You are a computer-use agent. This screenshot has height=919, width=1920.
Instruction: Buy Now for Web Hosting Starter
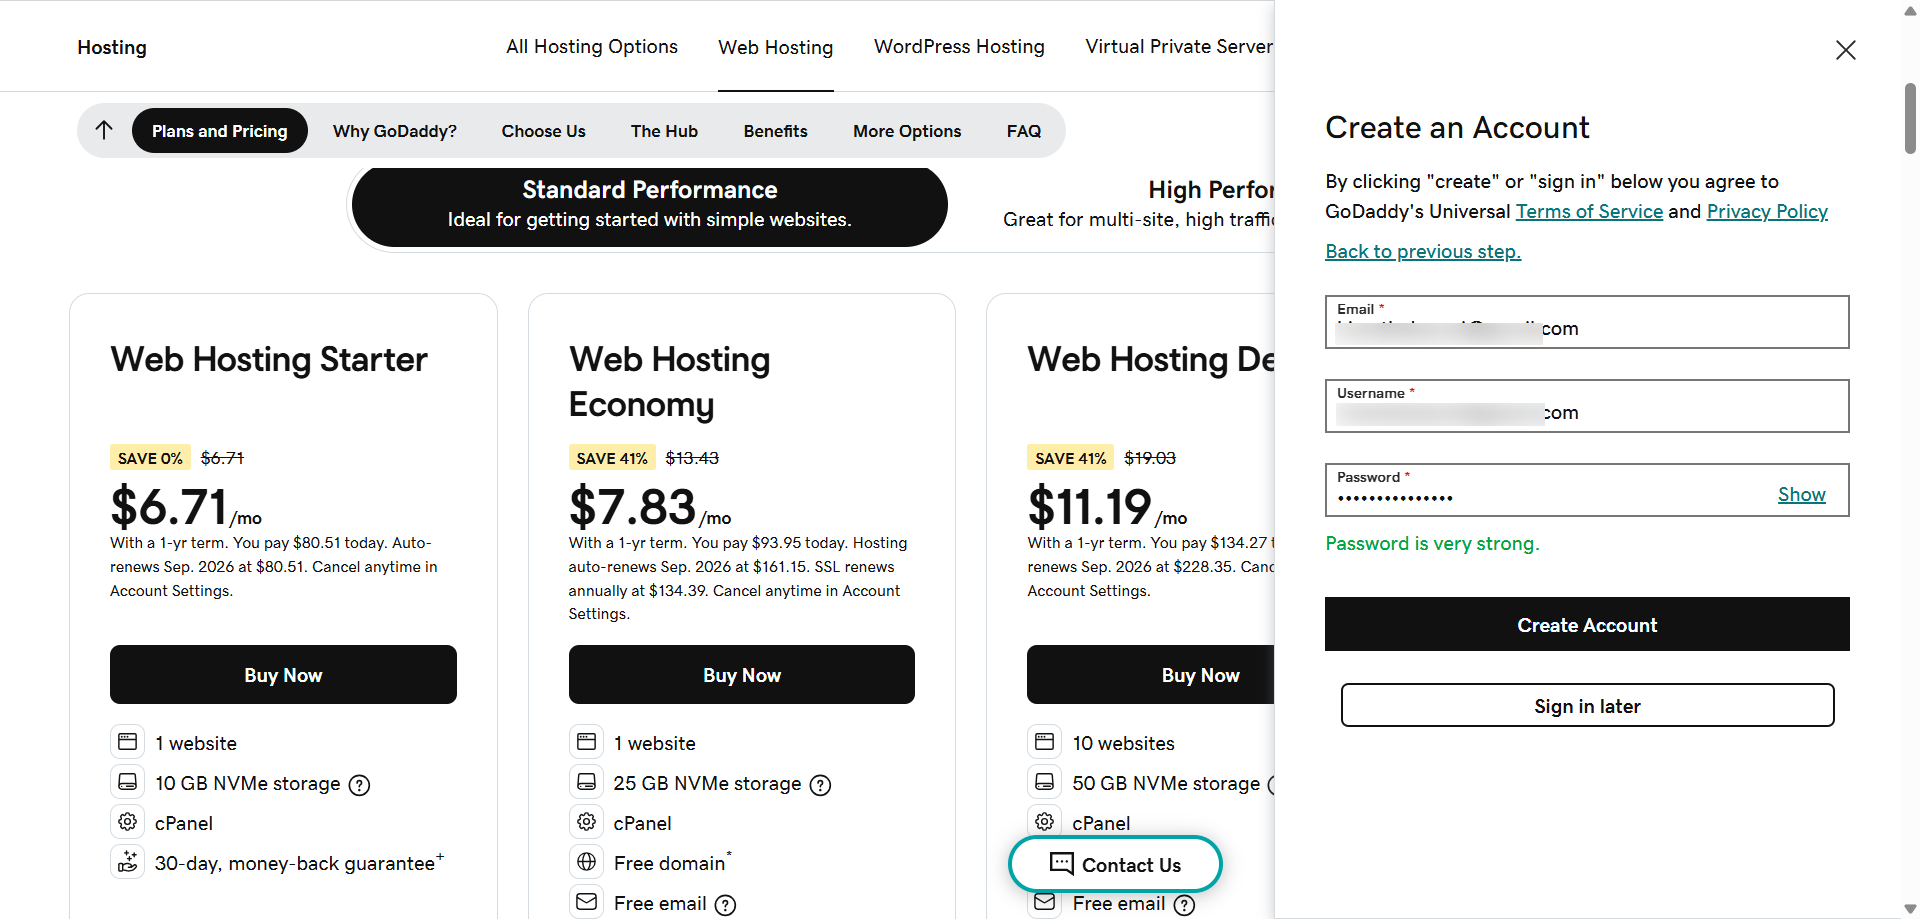(x=283, y=675)
